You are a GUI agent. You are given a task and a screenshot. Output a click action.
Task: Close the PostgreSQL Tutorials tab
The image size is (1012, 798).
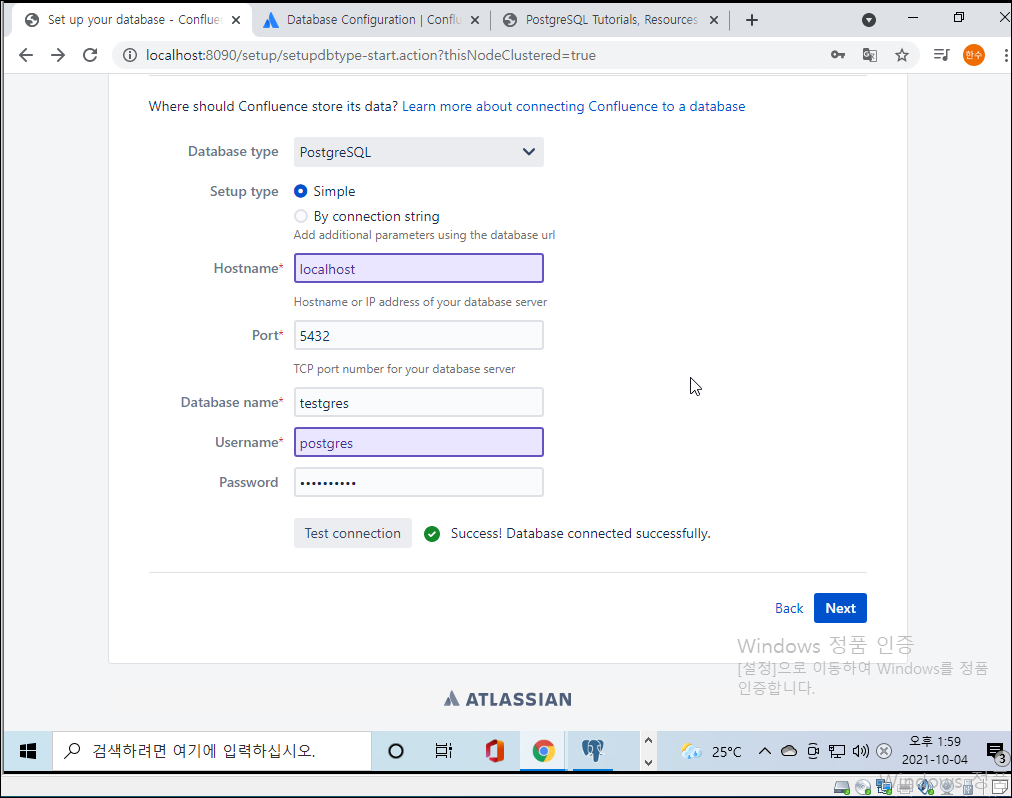pos(714,20)
